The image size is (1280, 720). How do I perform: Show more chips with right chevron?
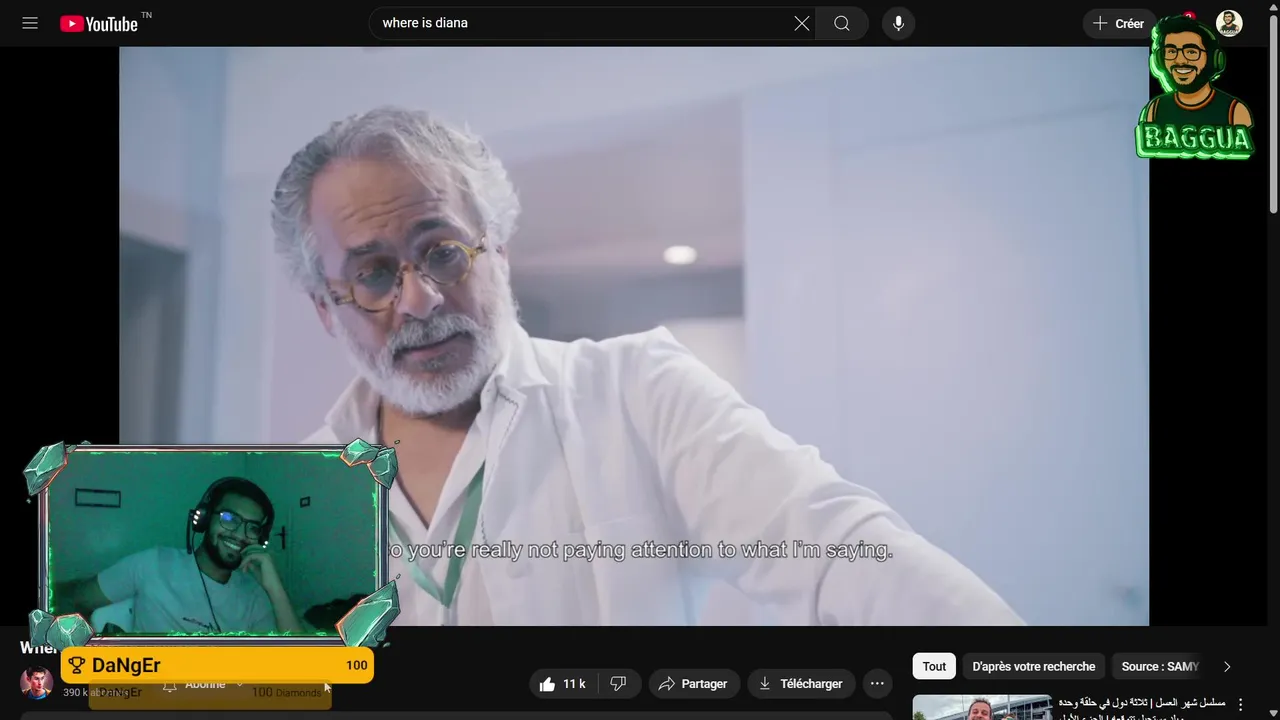click(x=1227, y=666)
